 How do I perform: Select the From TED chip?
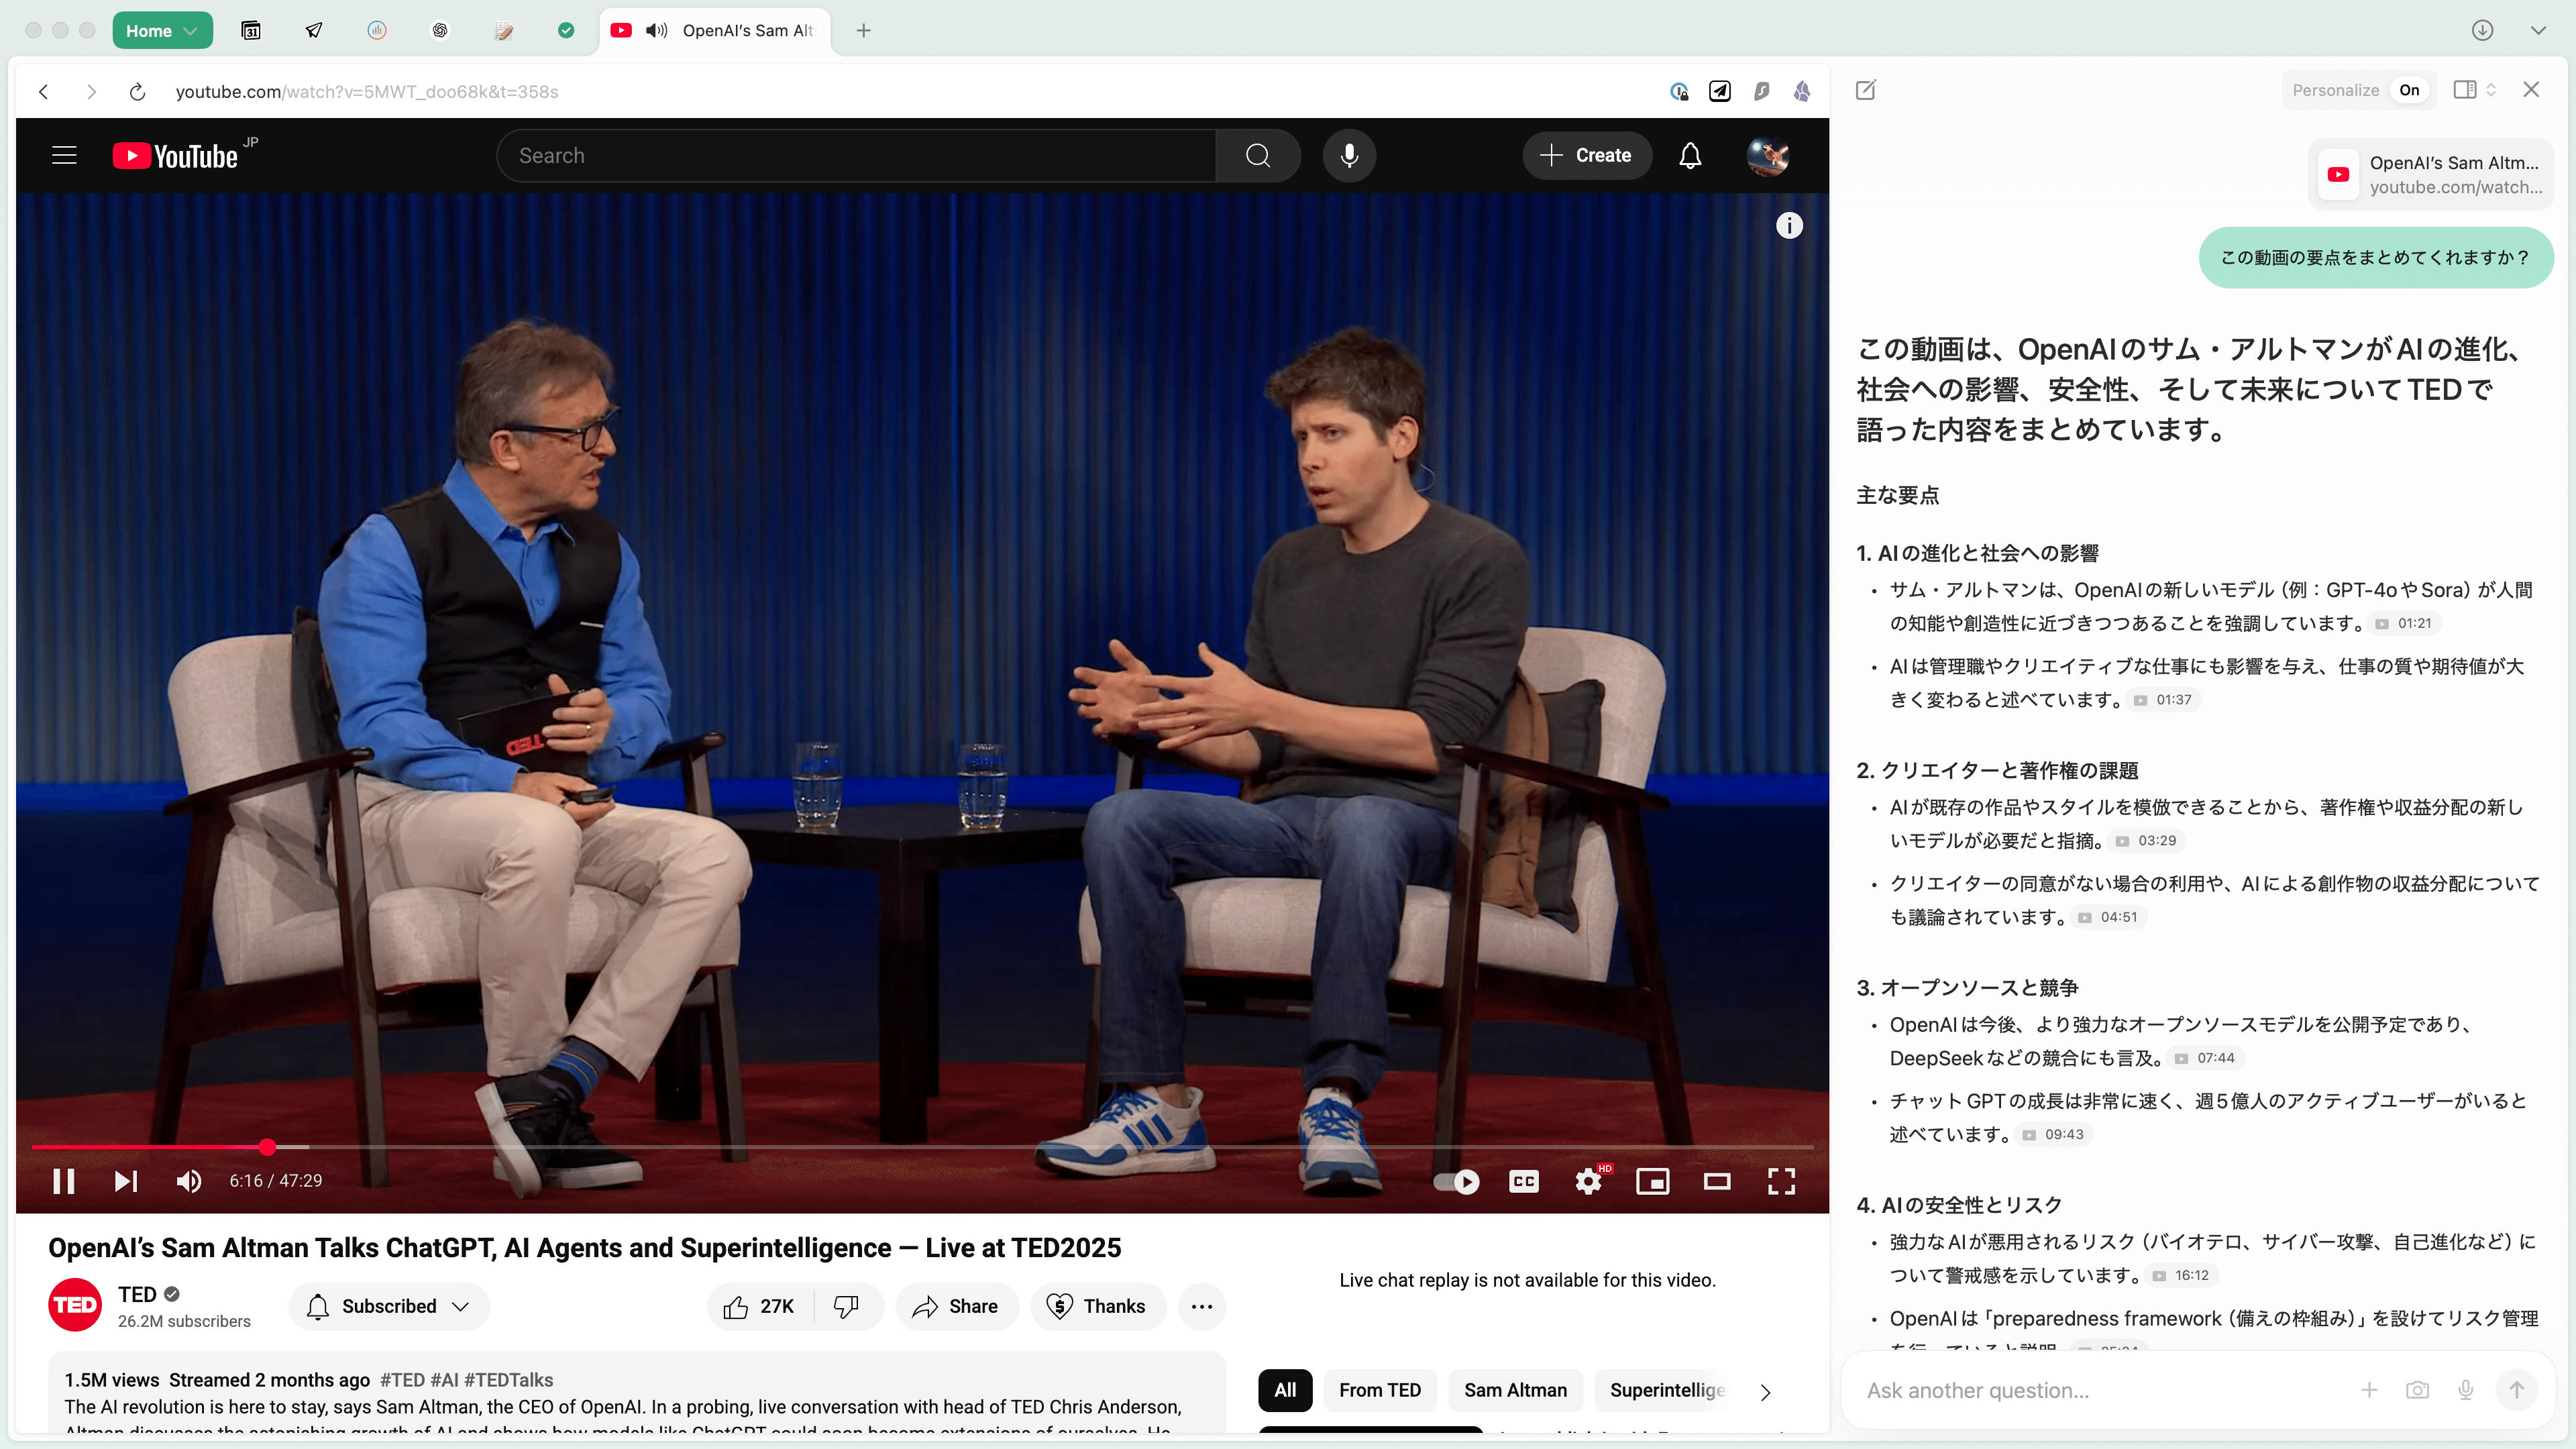coord(1379,1390)
